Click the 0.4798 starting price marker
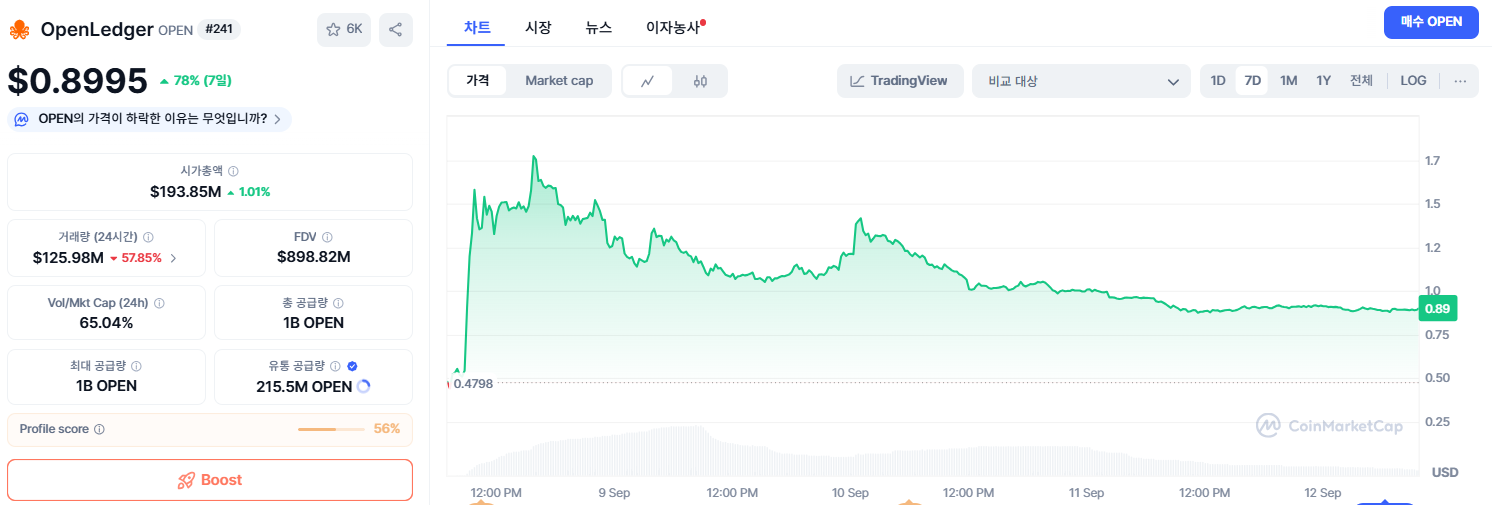 pos(473,383)
